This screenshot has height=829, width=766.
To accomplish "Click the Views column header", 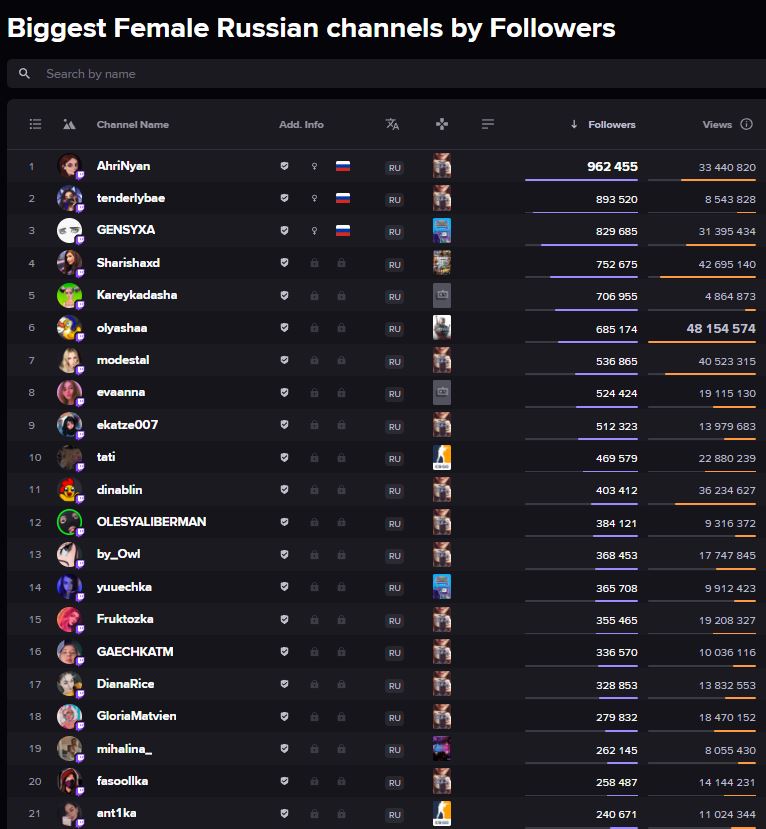I will pyautogui.click(x=717, y=125).
